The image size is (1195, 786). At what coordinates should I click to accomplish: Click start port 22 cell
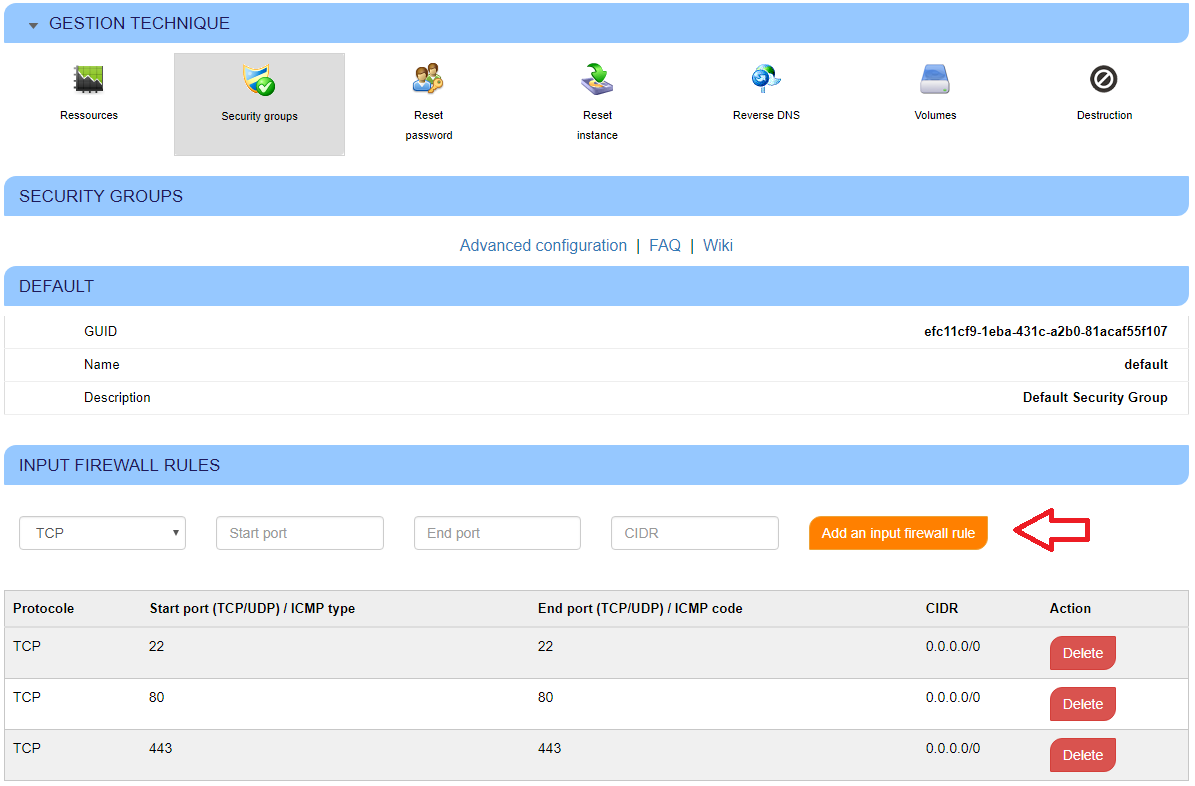pyautogui.click(x=156, y=646)
